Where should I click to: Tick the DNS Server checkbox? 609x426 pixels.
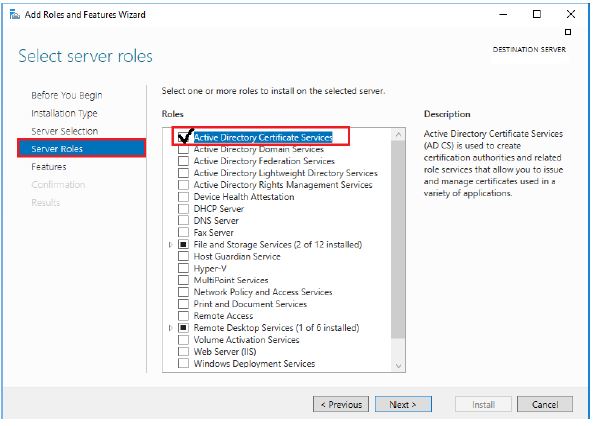point(183,221)
